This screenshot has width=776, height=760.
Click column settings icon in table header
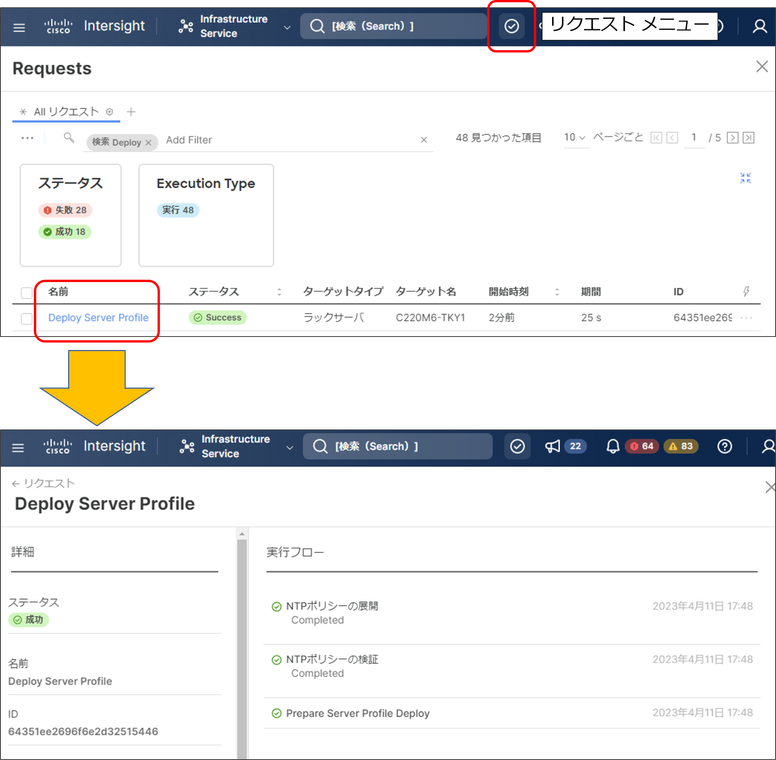(746, 291)
